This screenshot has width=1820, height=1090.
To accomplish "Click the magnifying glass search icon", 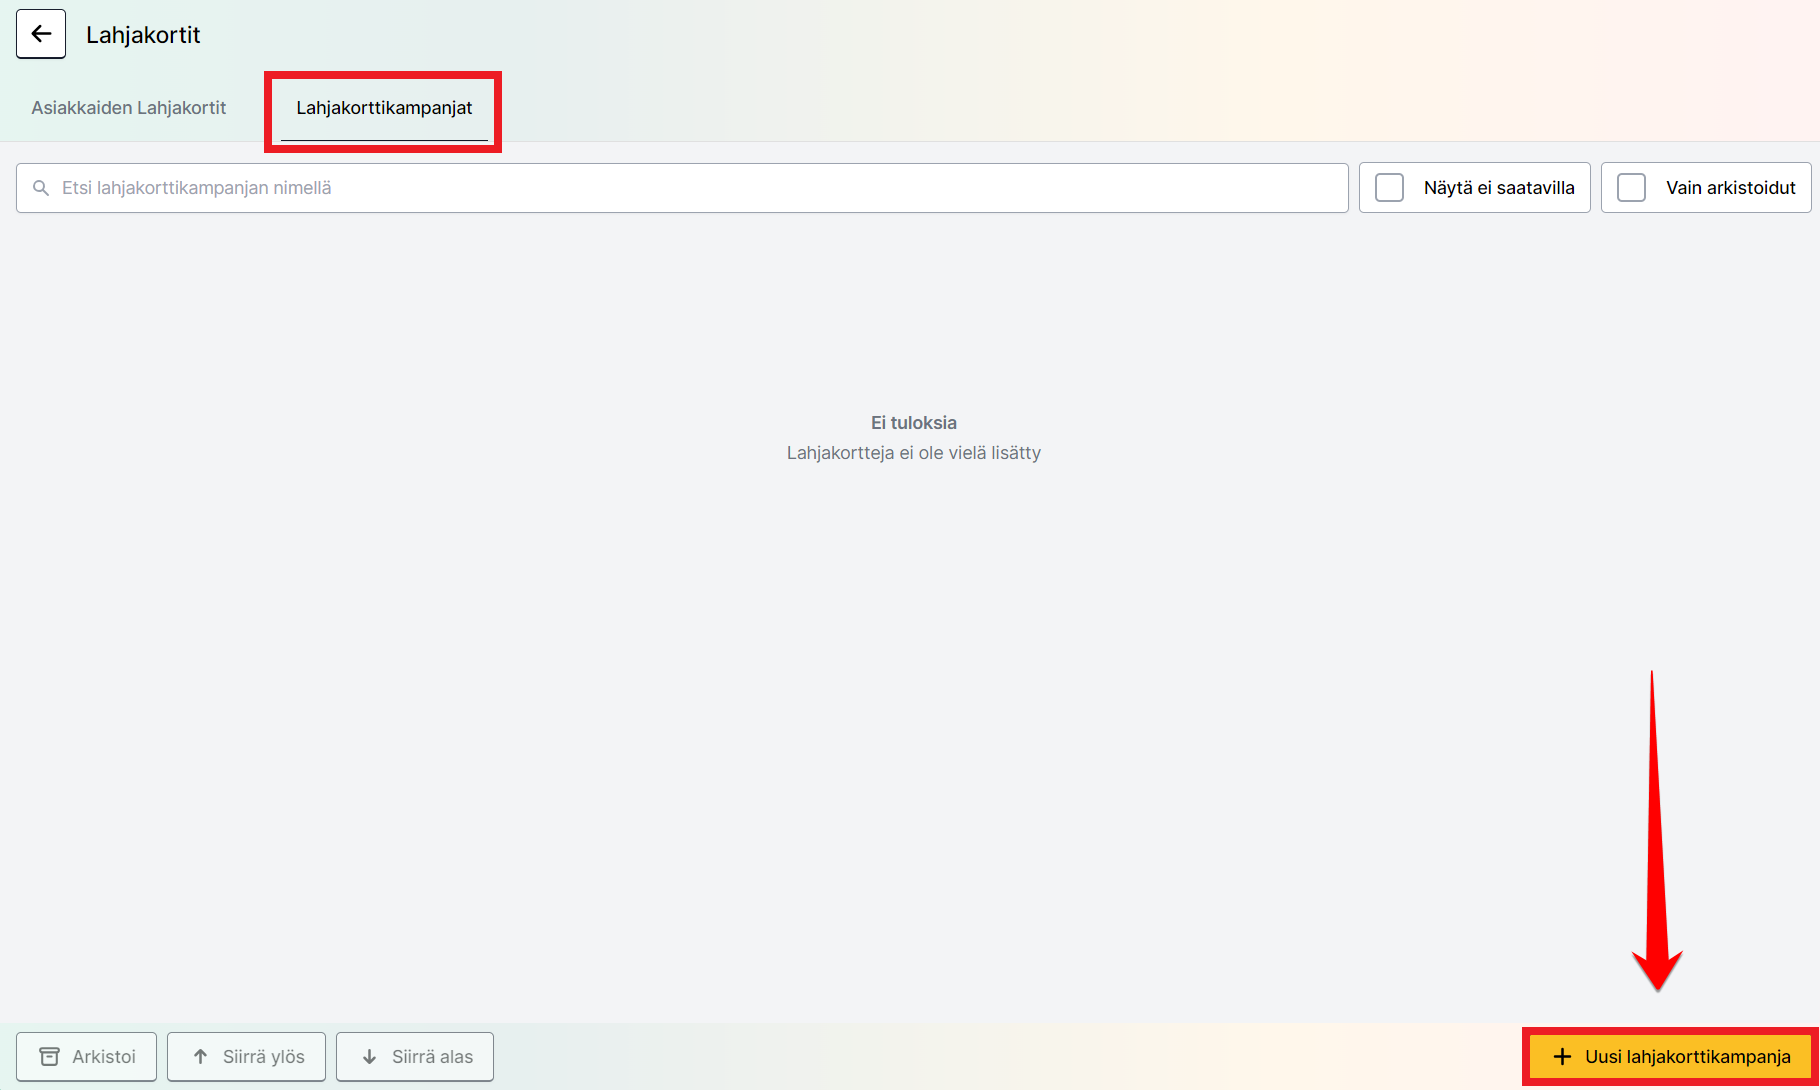I will [x=41, y=188].
